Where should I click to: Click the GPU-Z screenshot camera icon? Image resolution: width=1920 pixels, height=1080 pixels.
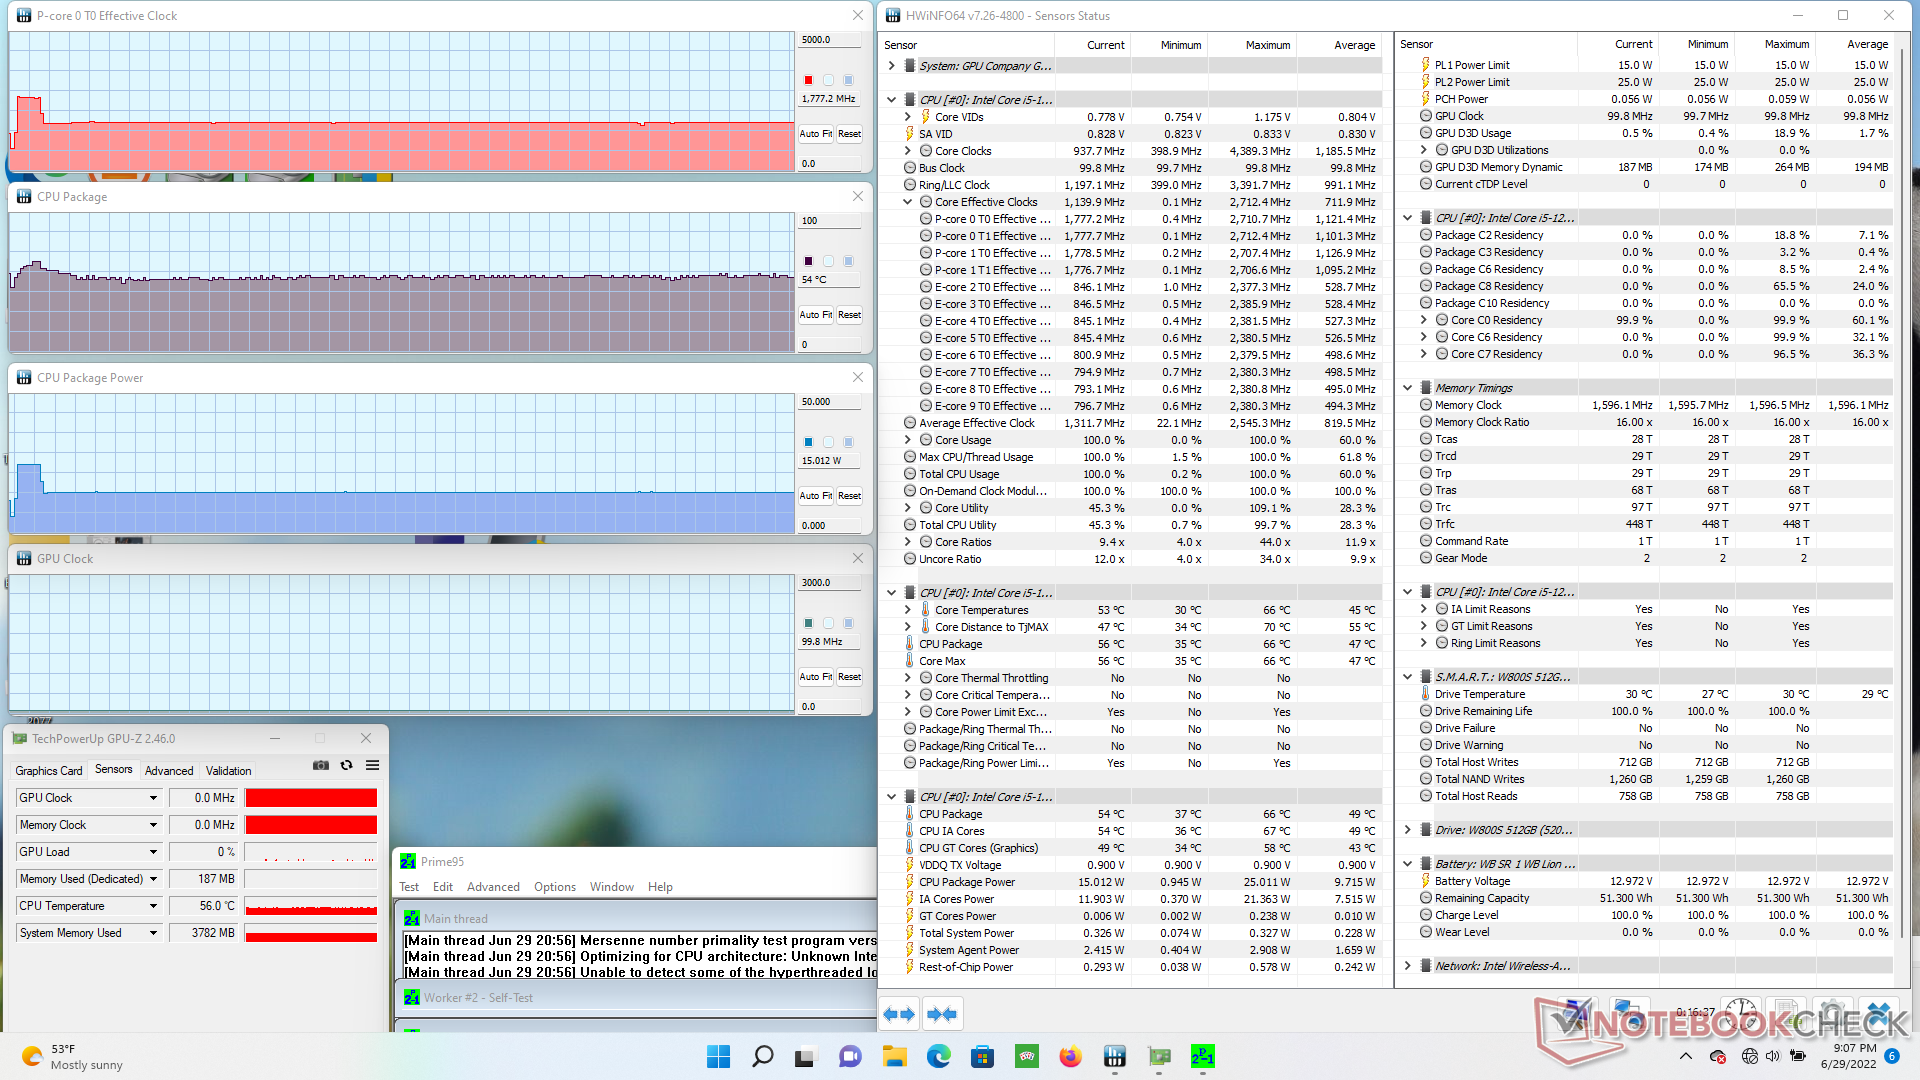321,766
